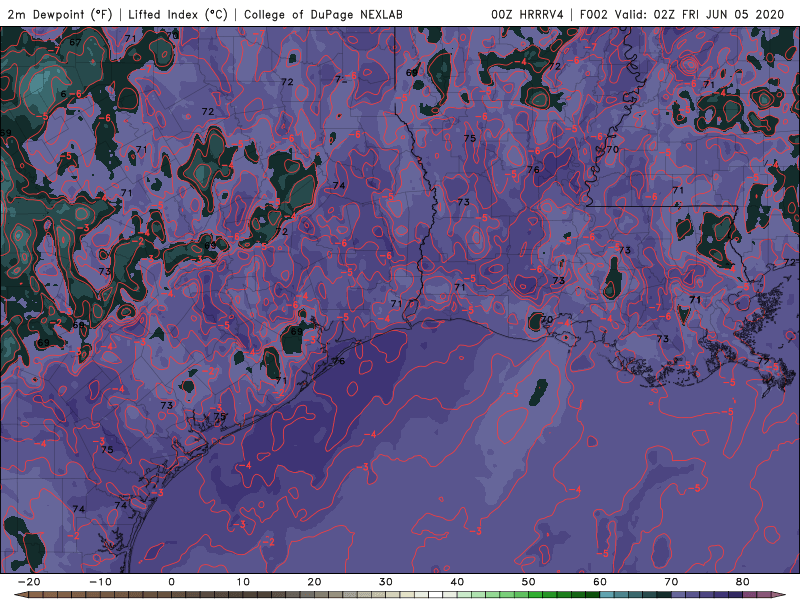800x600 pixels.
Task: Click the '00Z HRRRV4' model run label
Action: [527, 15]
